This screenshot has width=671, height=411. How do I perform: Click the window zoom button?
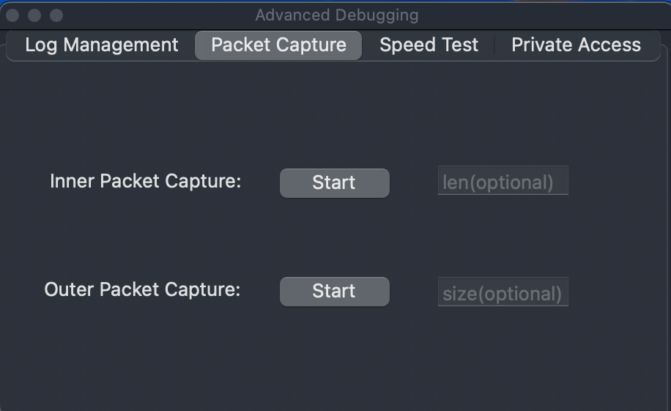pyautogui.click(x=56, y=15)
